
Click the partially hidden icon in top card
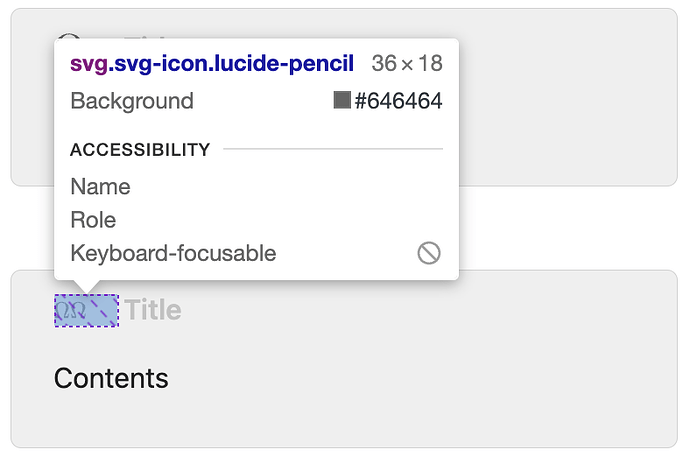pos(70,35)
